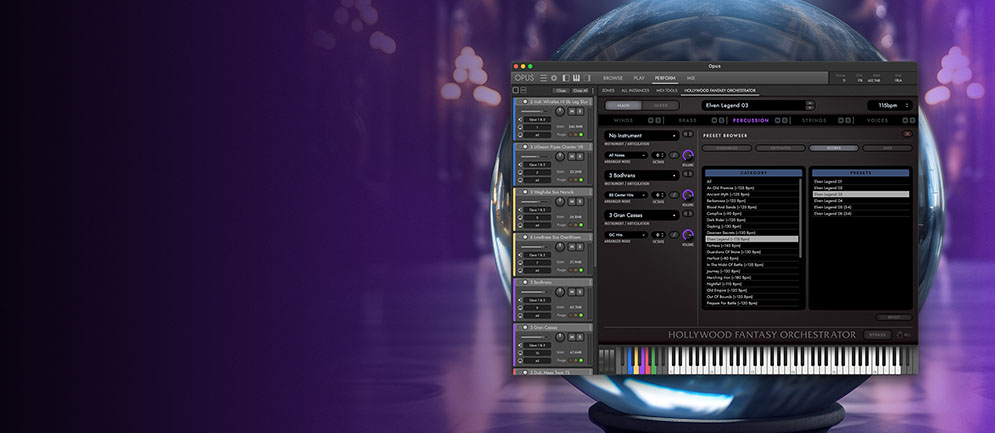Screen dimensions: 995x433
Task: Click the metronome icon near bottom right
Action: point(900,335)
